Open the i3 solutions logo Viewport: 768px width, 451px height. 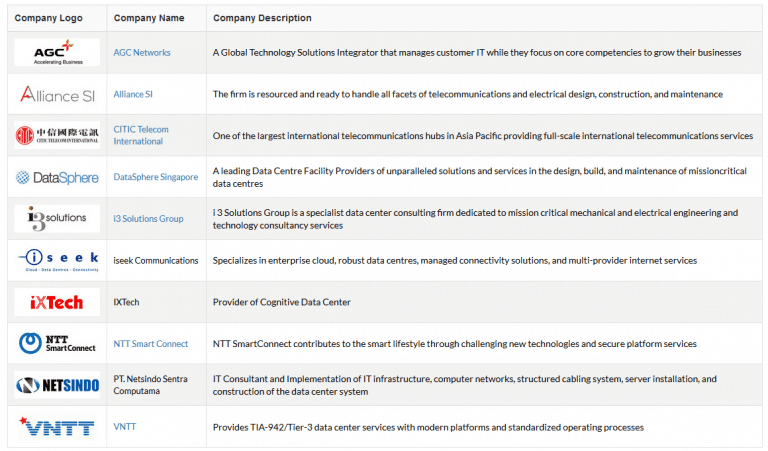click(x=57, y=219)
